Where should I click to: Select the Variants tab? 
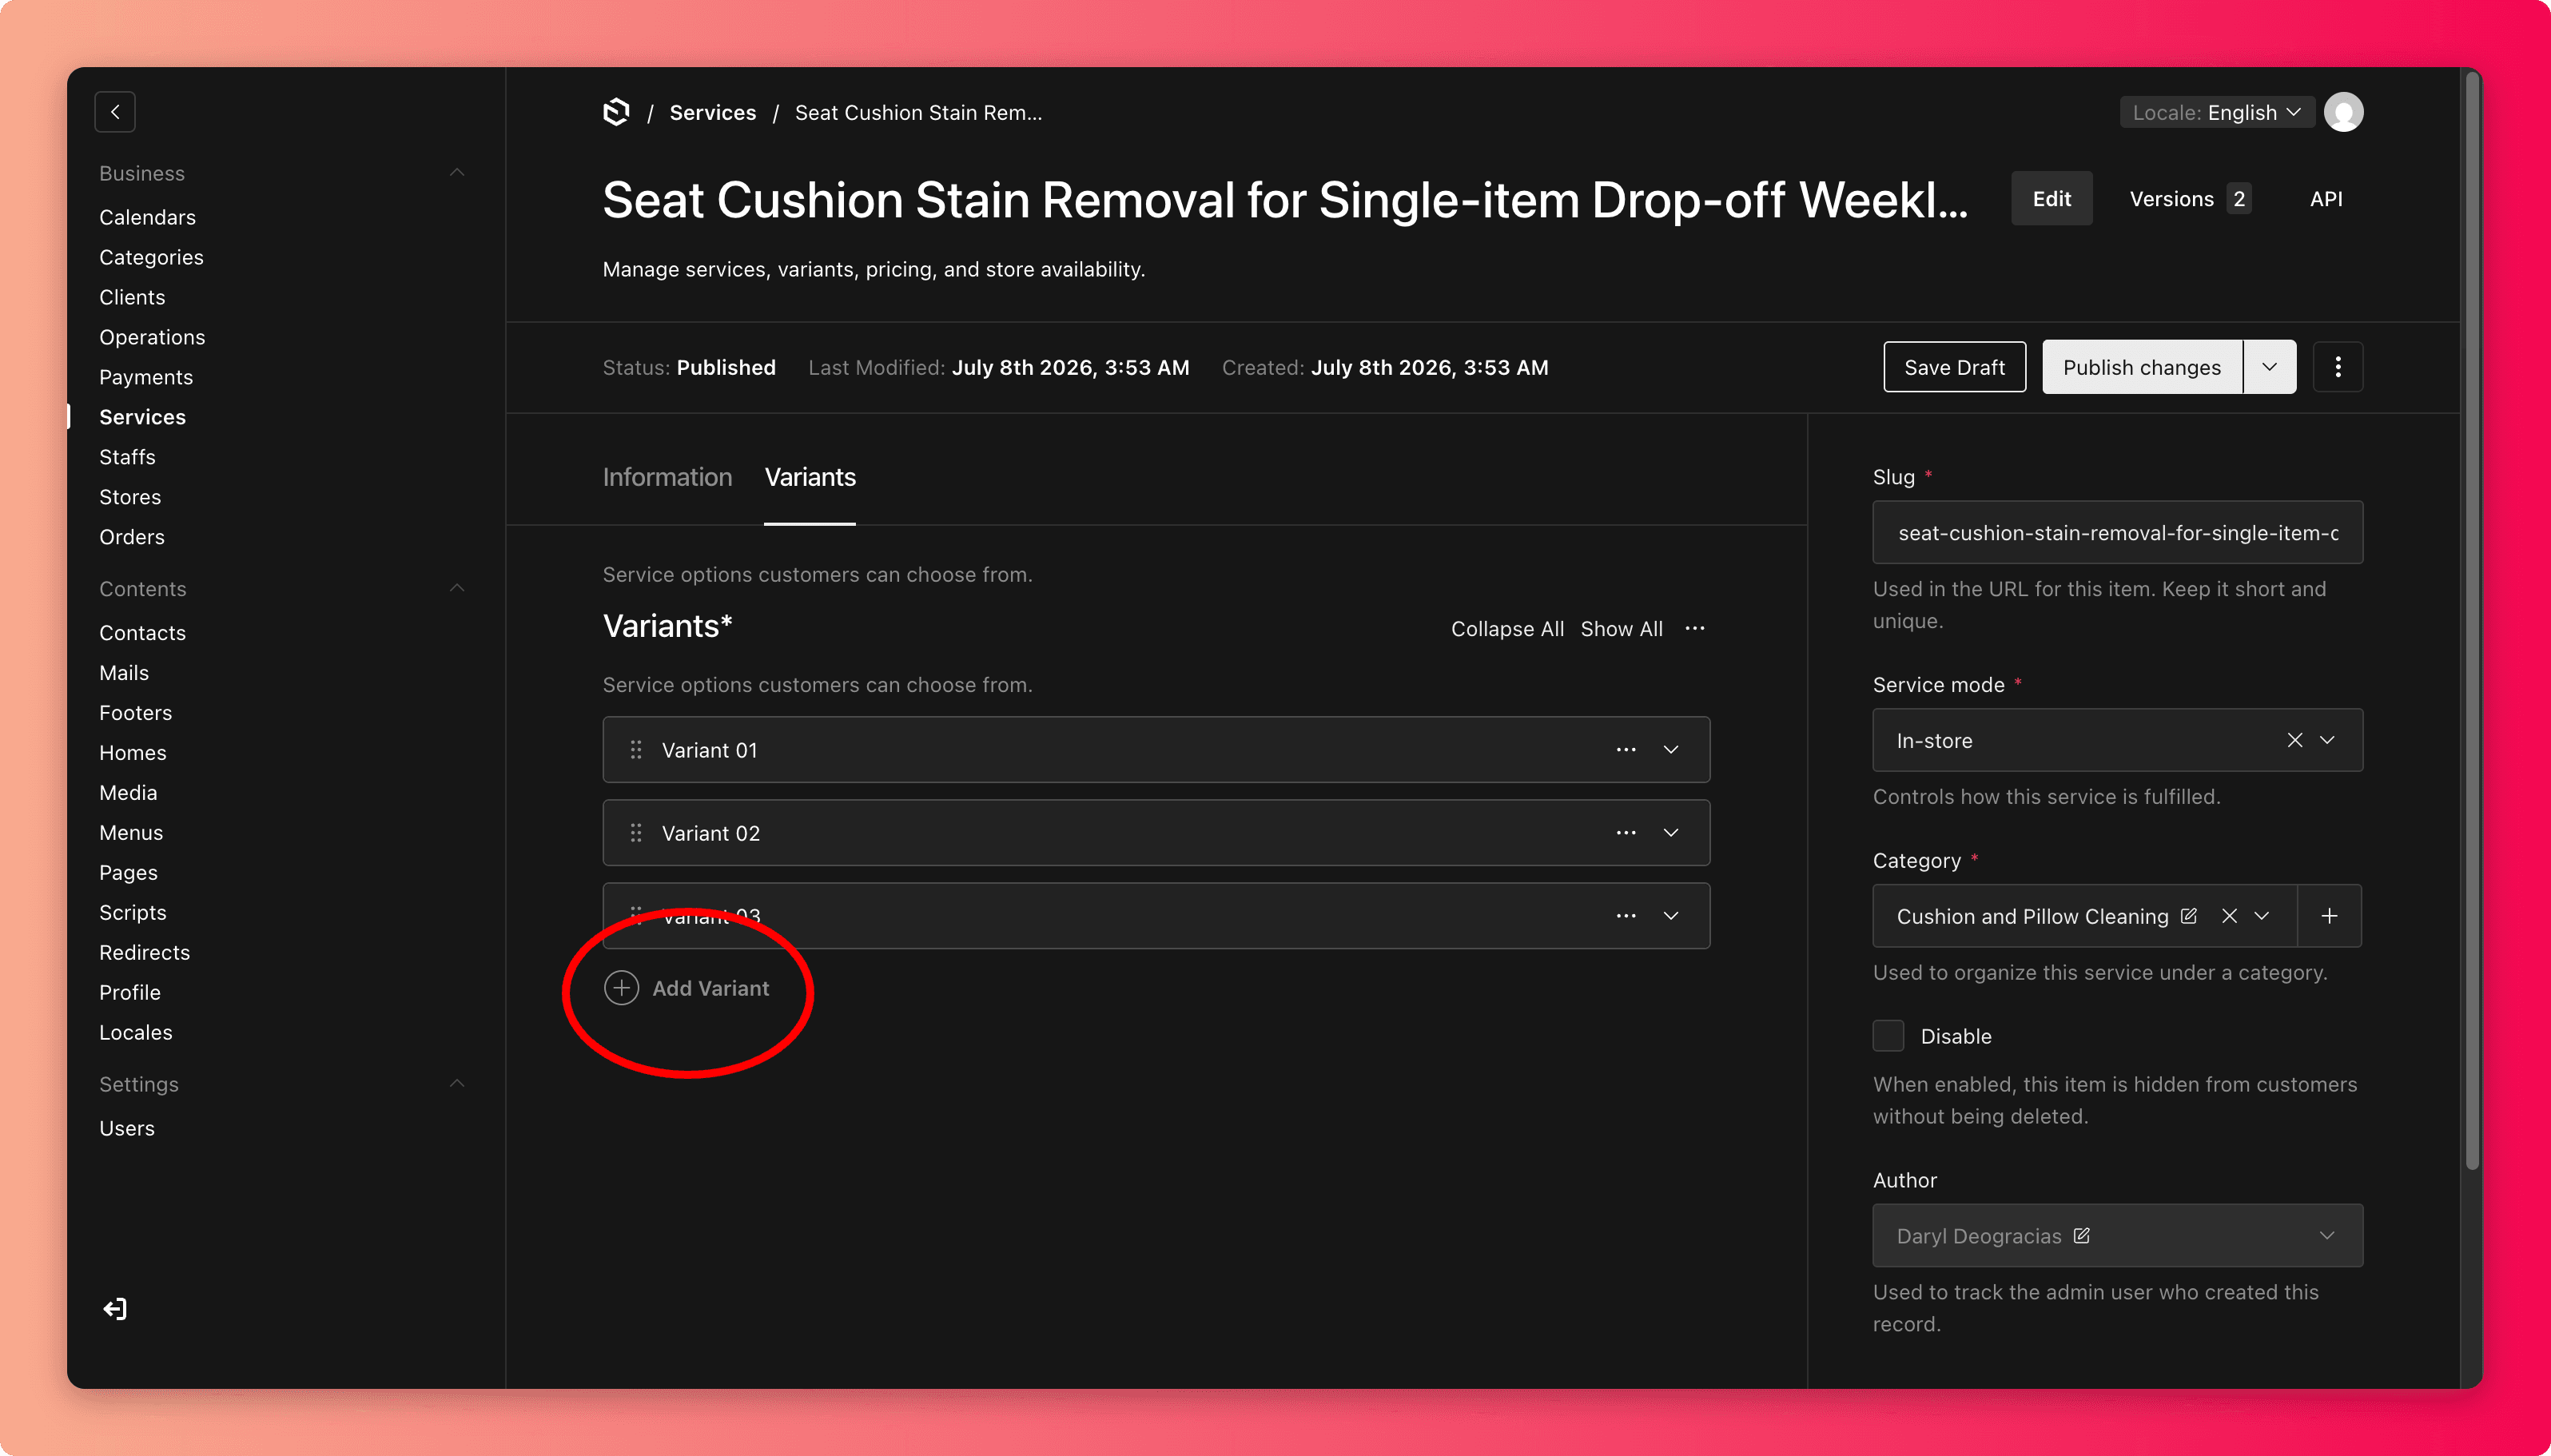[810, 477]
